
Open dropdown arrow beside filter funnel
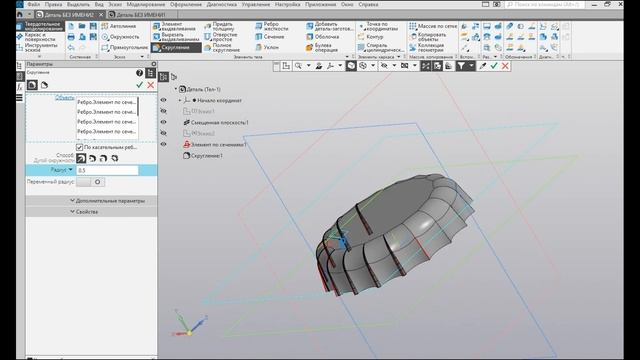click(471, 66)
